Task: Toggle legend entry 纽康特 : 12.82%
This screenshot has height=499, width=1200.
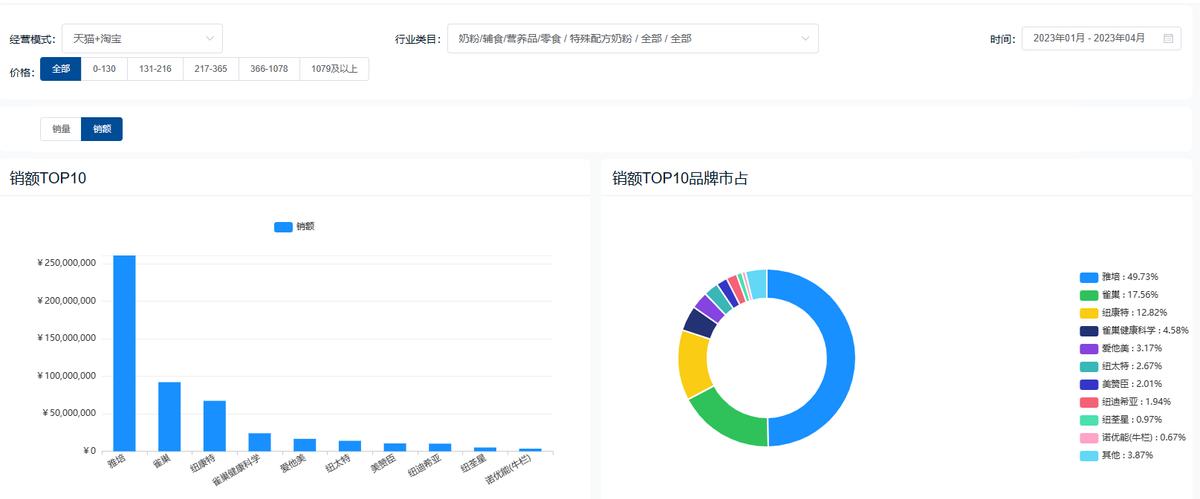Action: (1122, 313)
